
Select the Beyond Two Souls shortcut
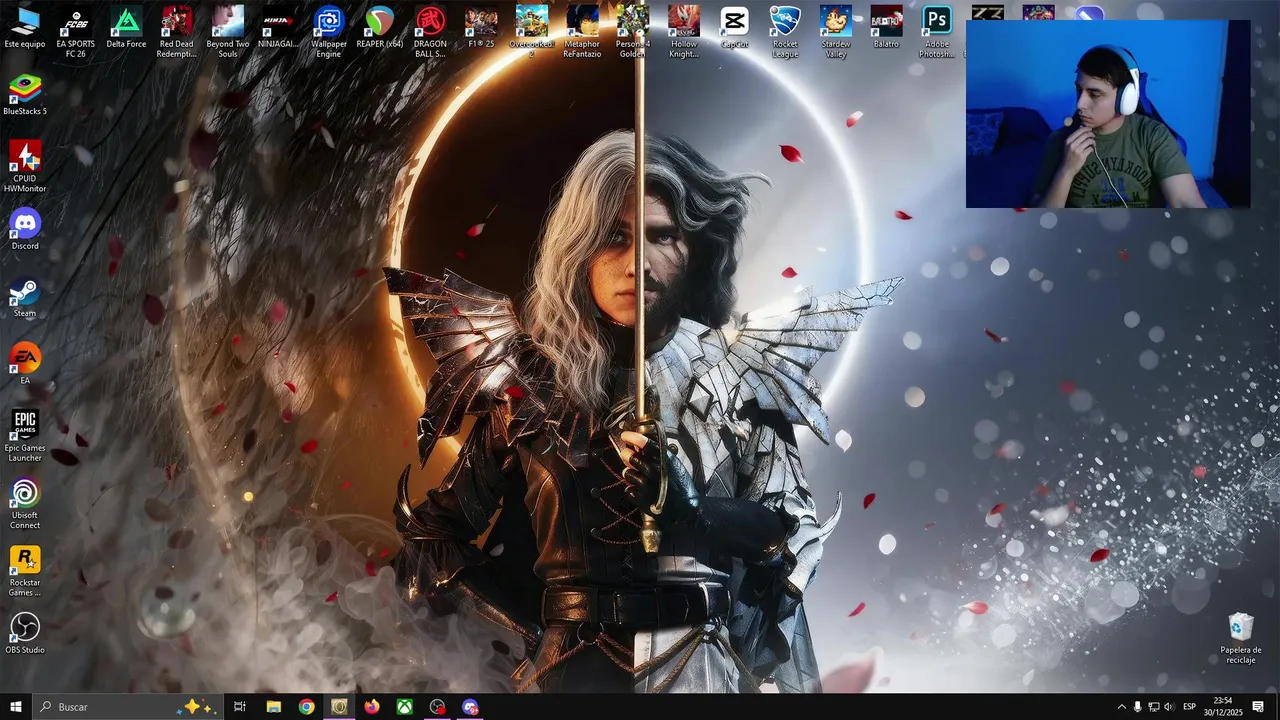(228, 32)
